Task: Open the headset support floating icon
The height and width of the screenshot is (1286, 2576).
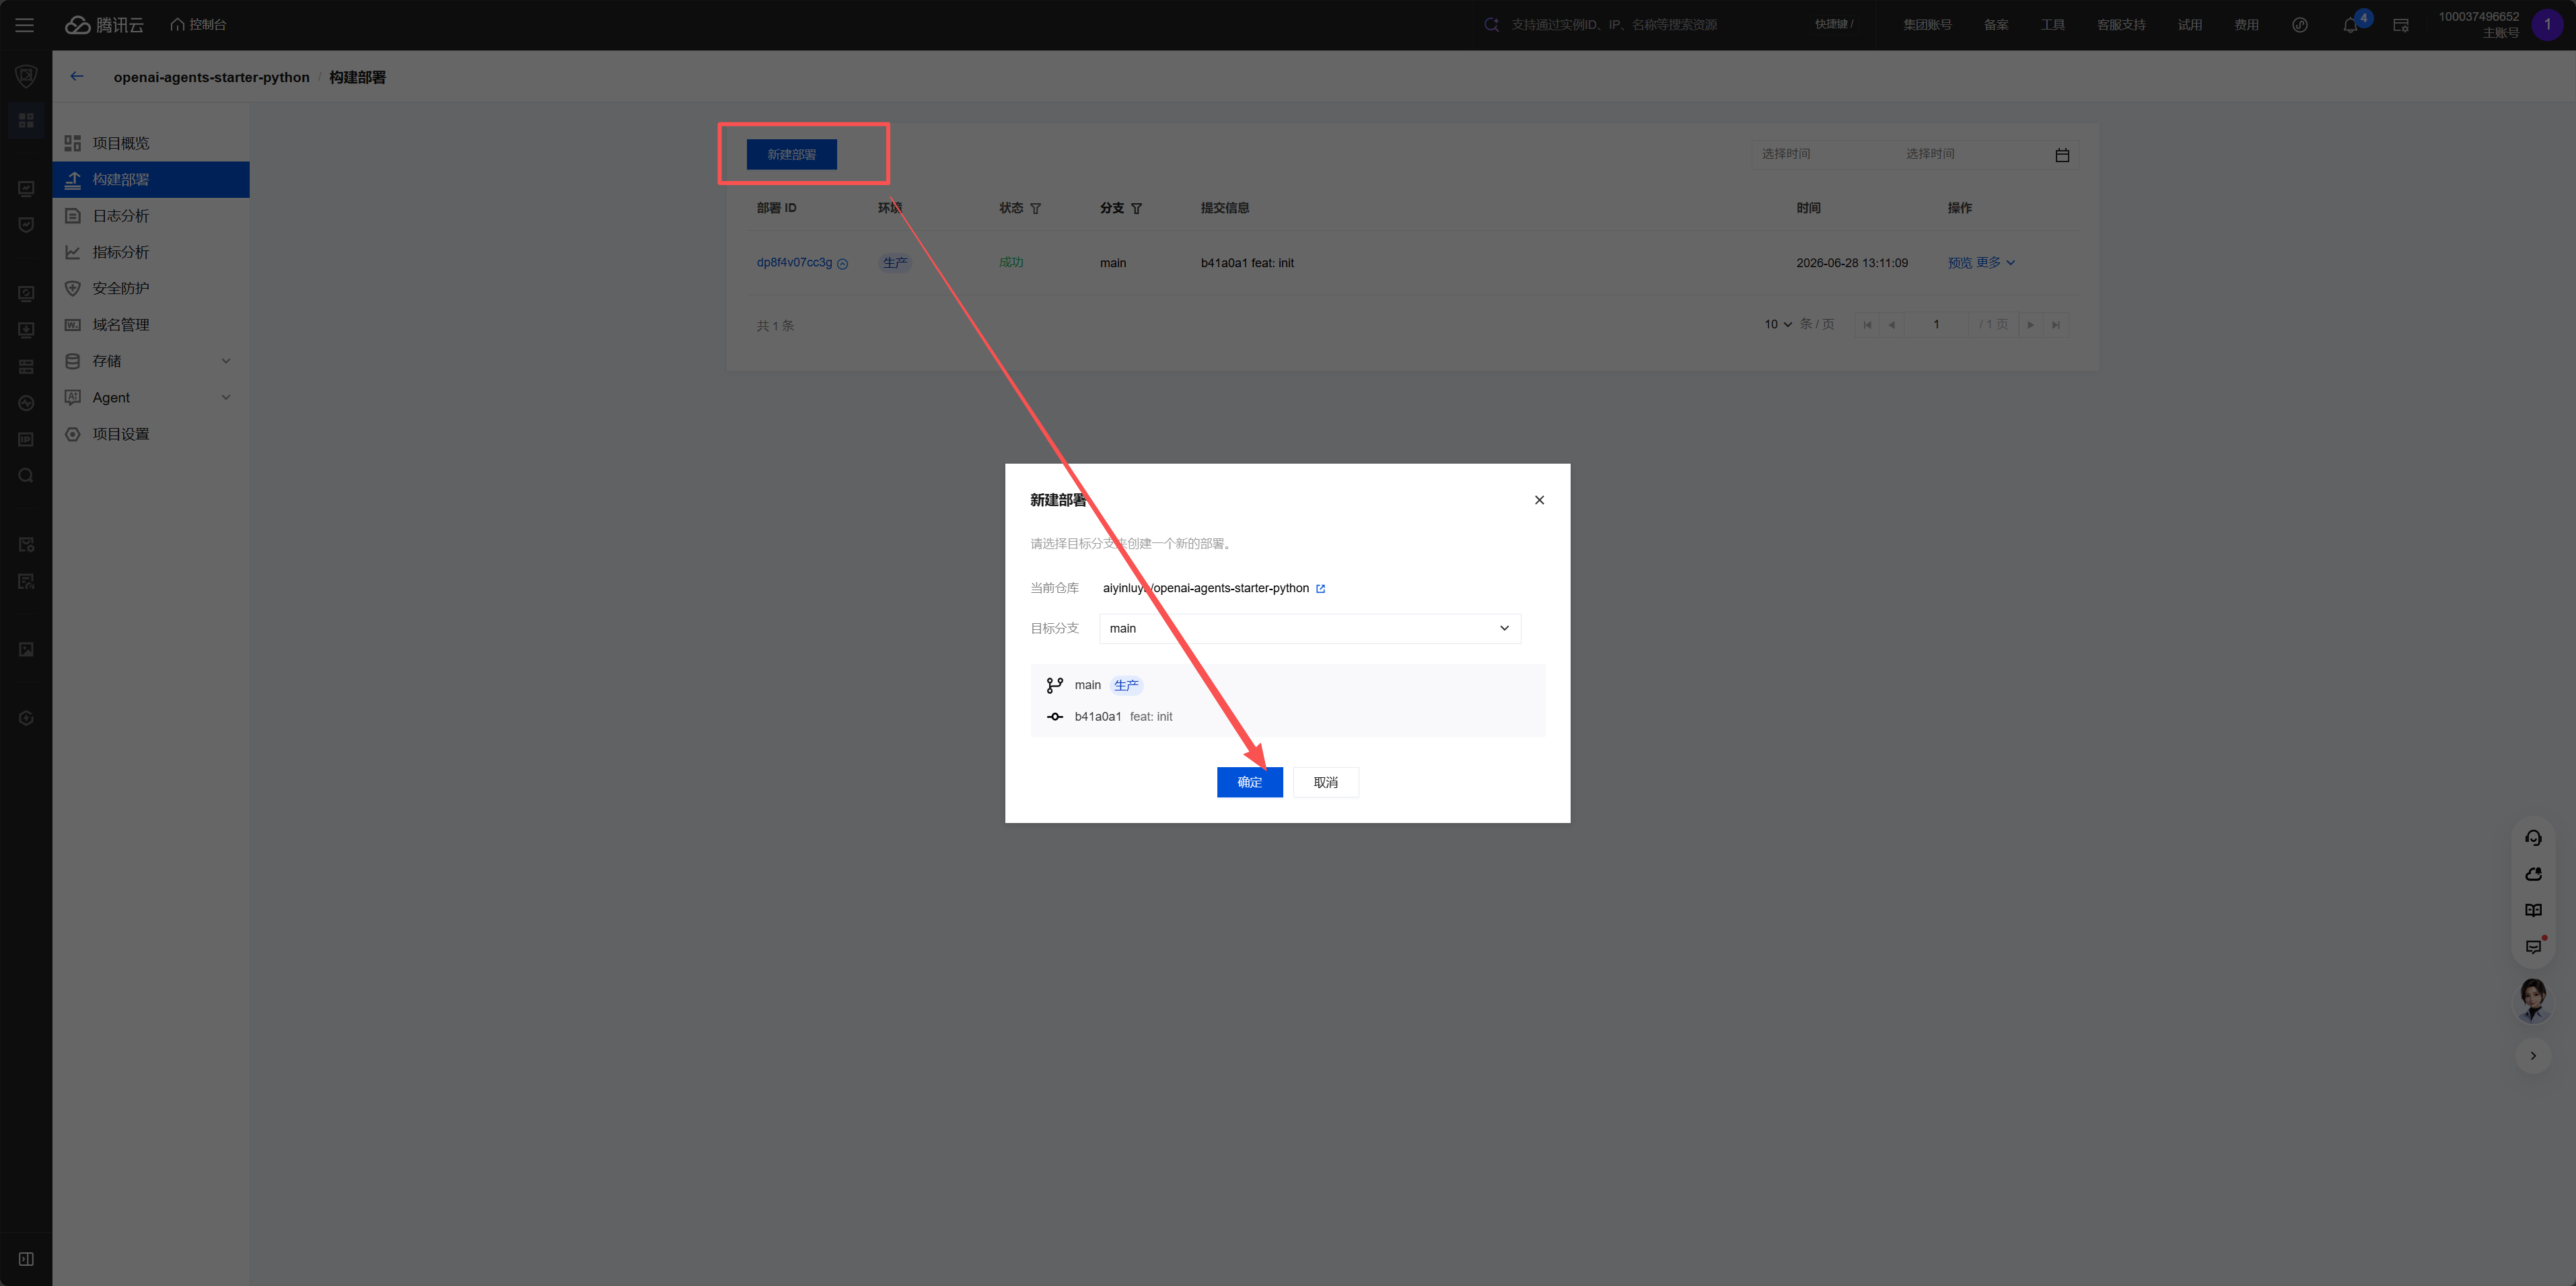Action: pos(2533,838)
